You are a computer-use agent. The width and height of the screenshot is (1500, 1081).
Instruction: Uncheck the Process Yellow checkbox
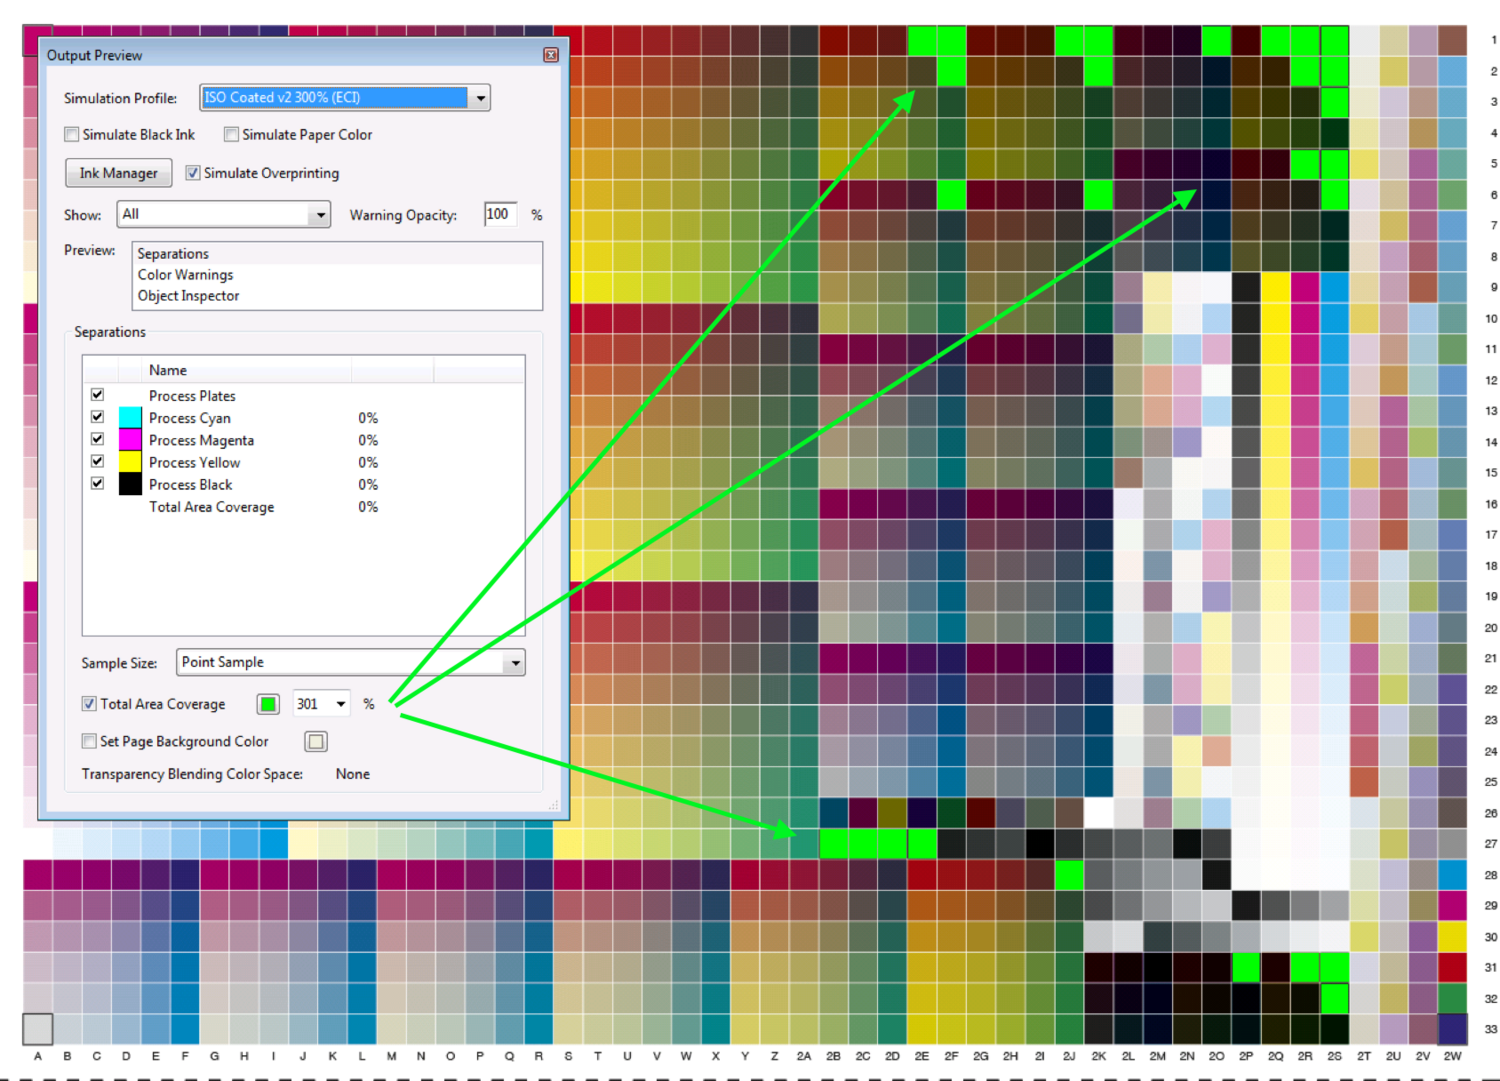pyautogui.click(x=97, y=461)
